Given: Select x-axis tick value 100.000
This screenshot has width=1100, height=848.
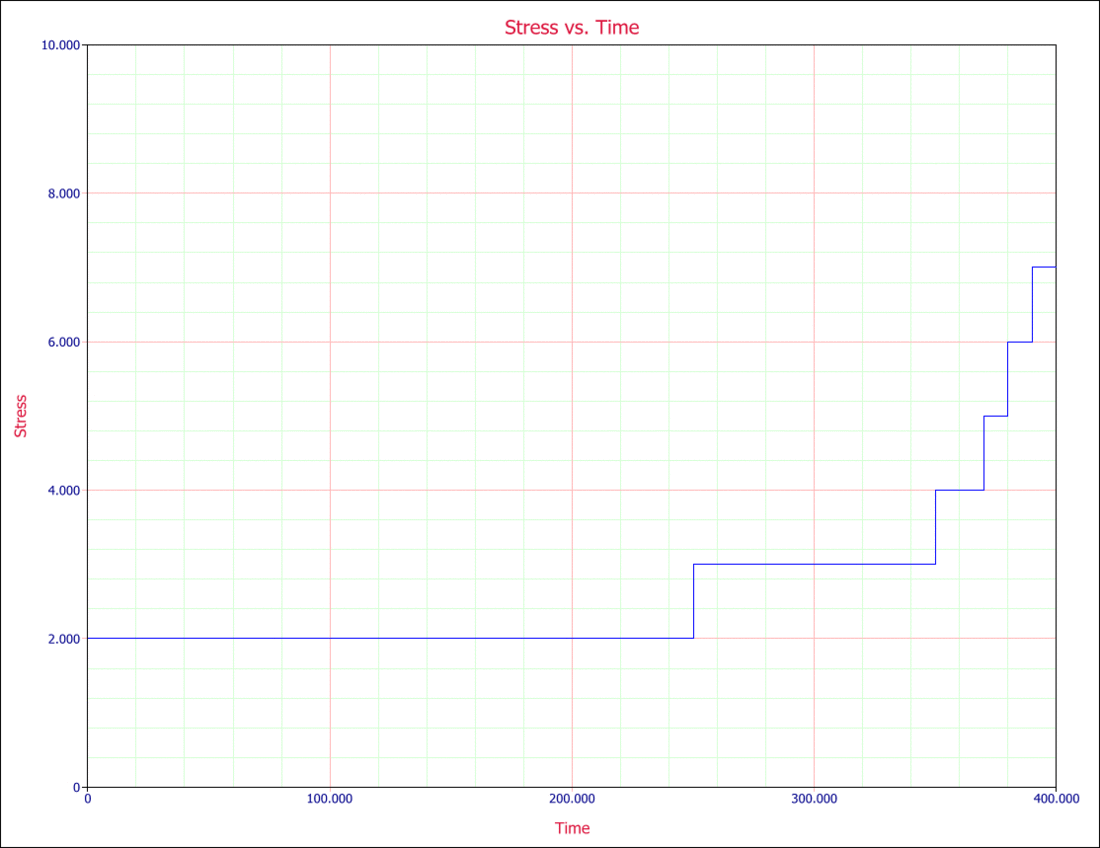Looking at the screenshot, I should click(x=330, y=799).
